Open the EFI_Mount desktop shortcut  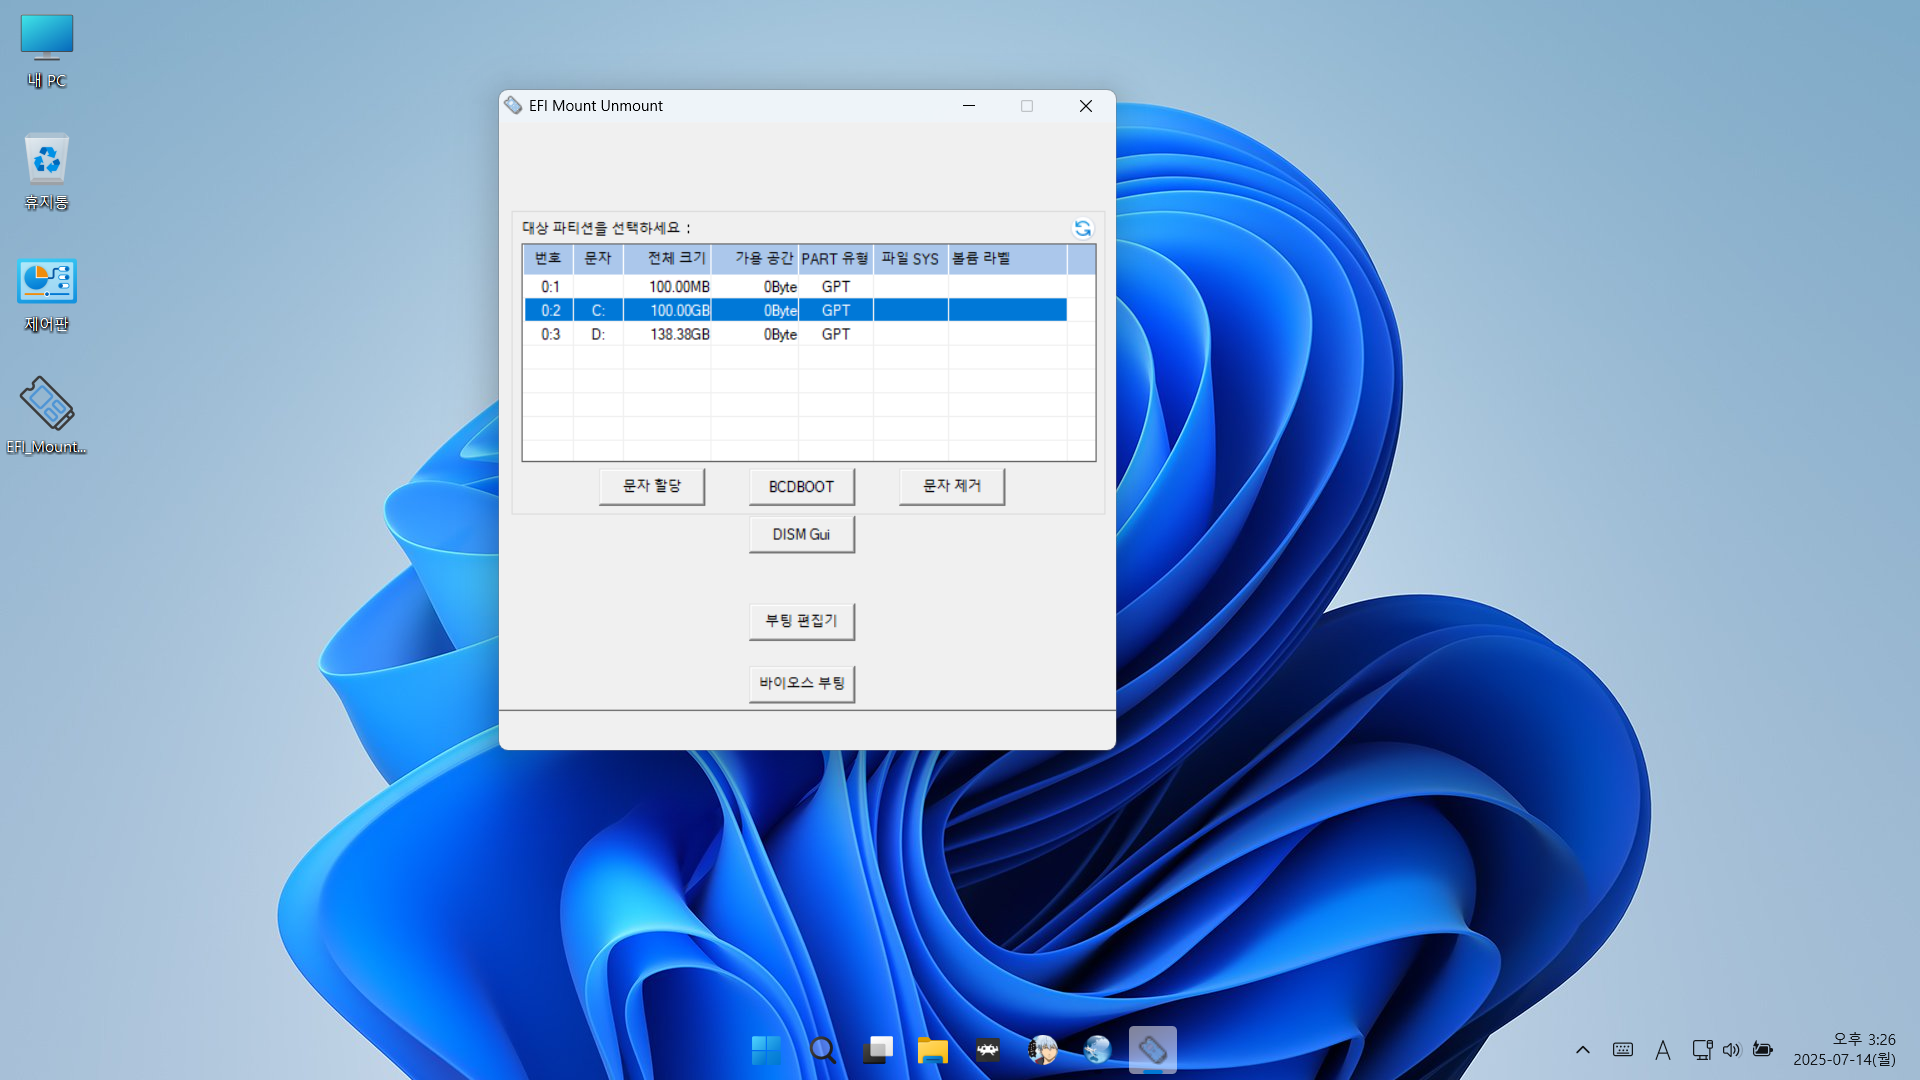click(46, 415)
